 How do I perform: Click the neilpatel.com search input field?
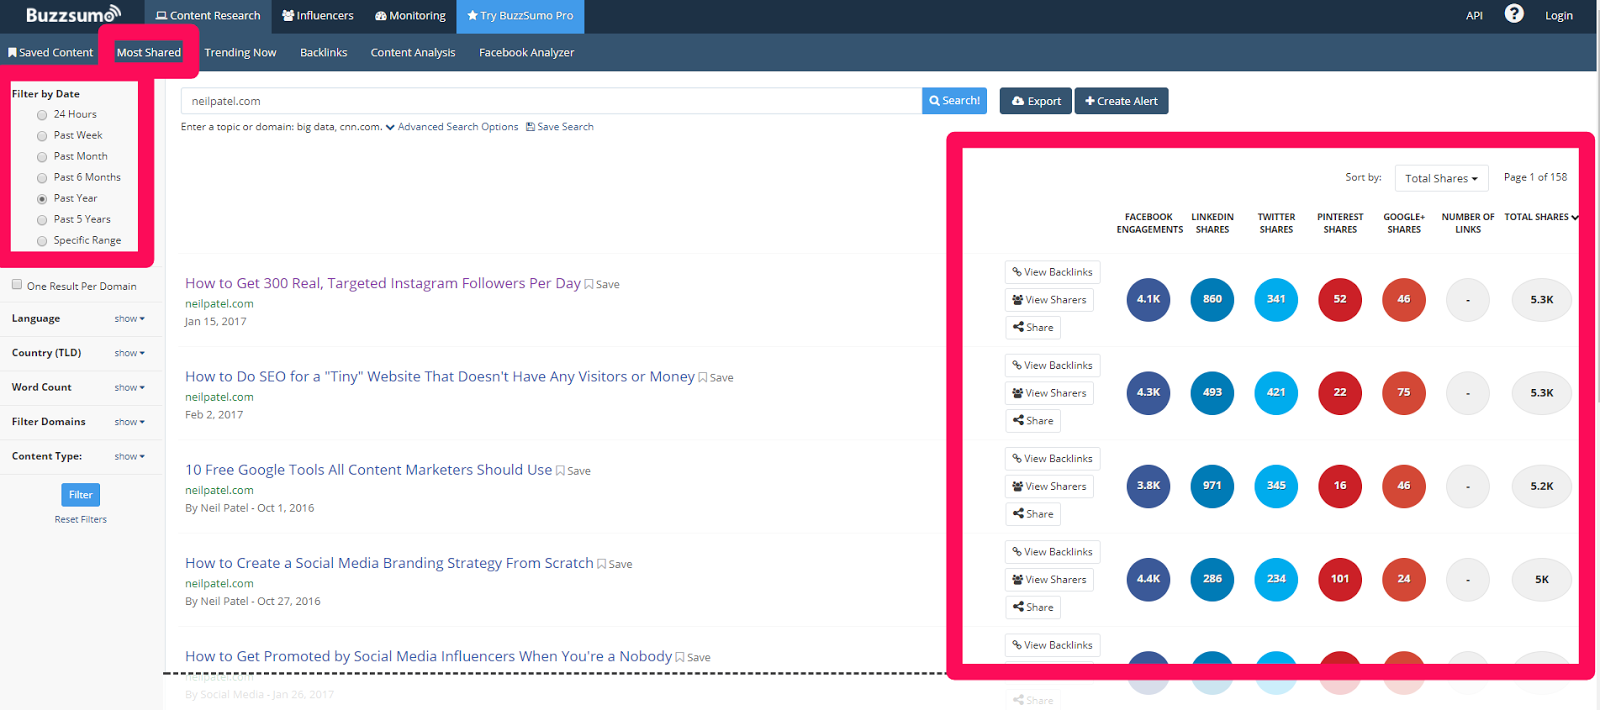point(550,101)
